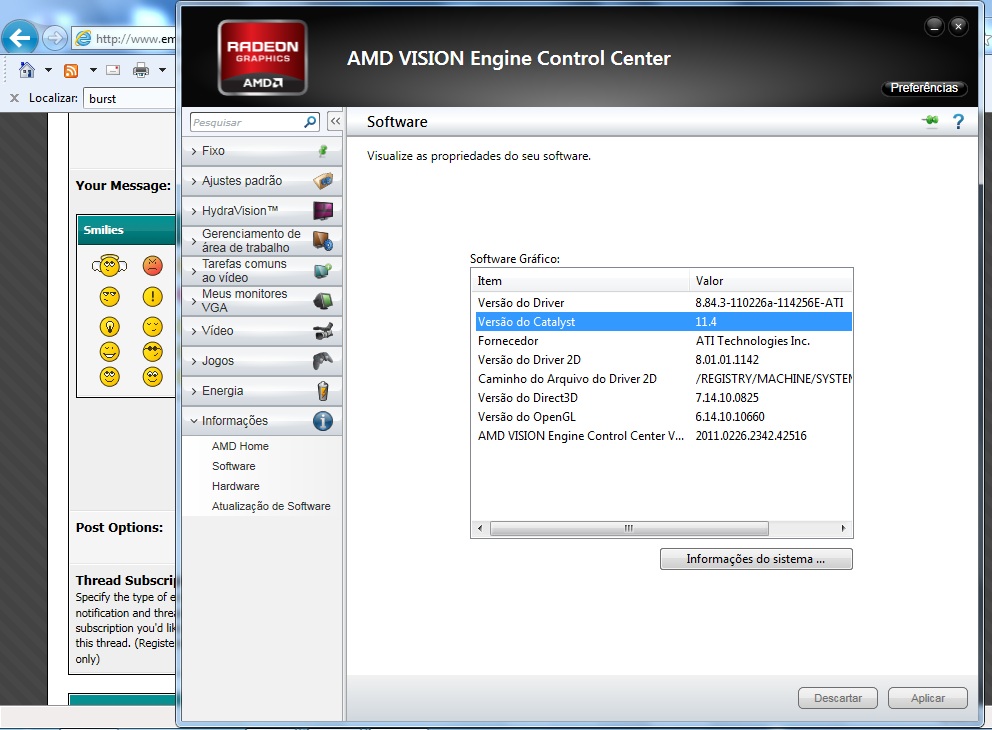This screenshot has width=992, height=730.
Task: Insert the lightbulb idea smiley
Action: [110, 326]
